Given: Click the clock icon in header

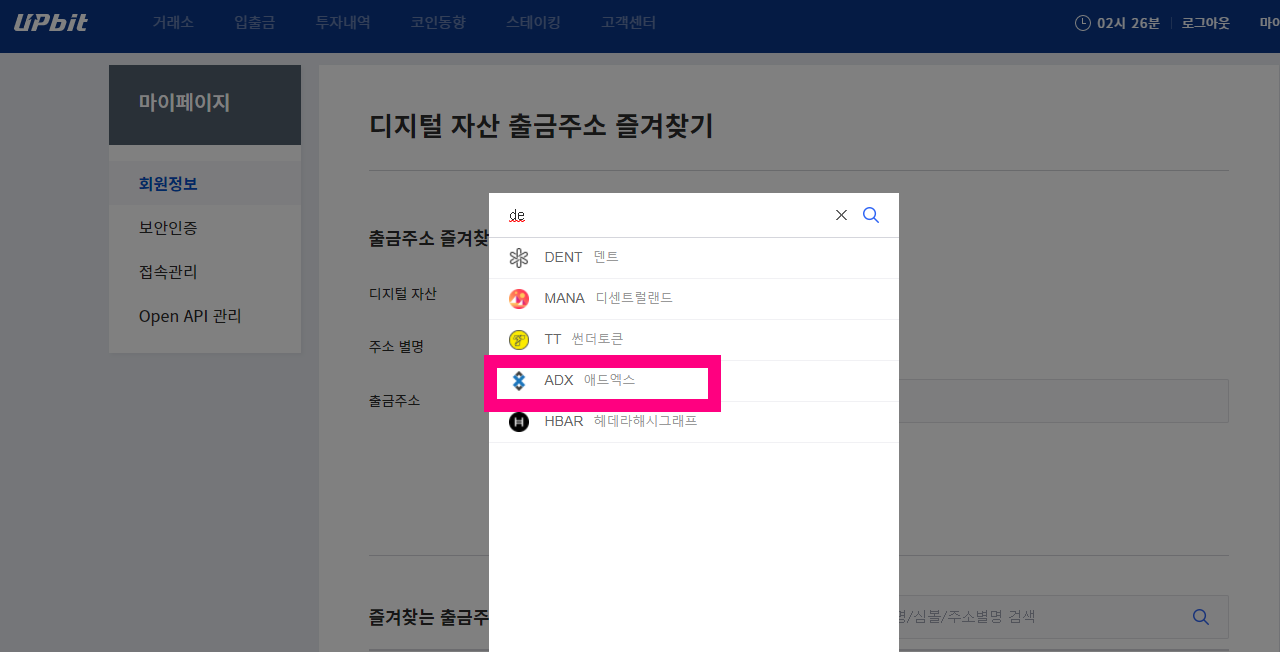Looking at the screenshot, I should [1083, 23].
